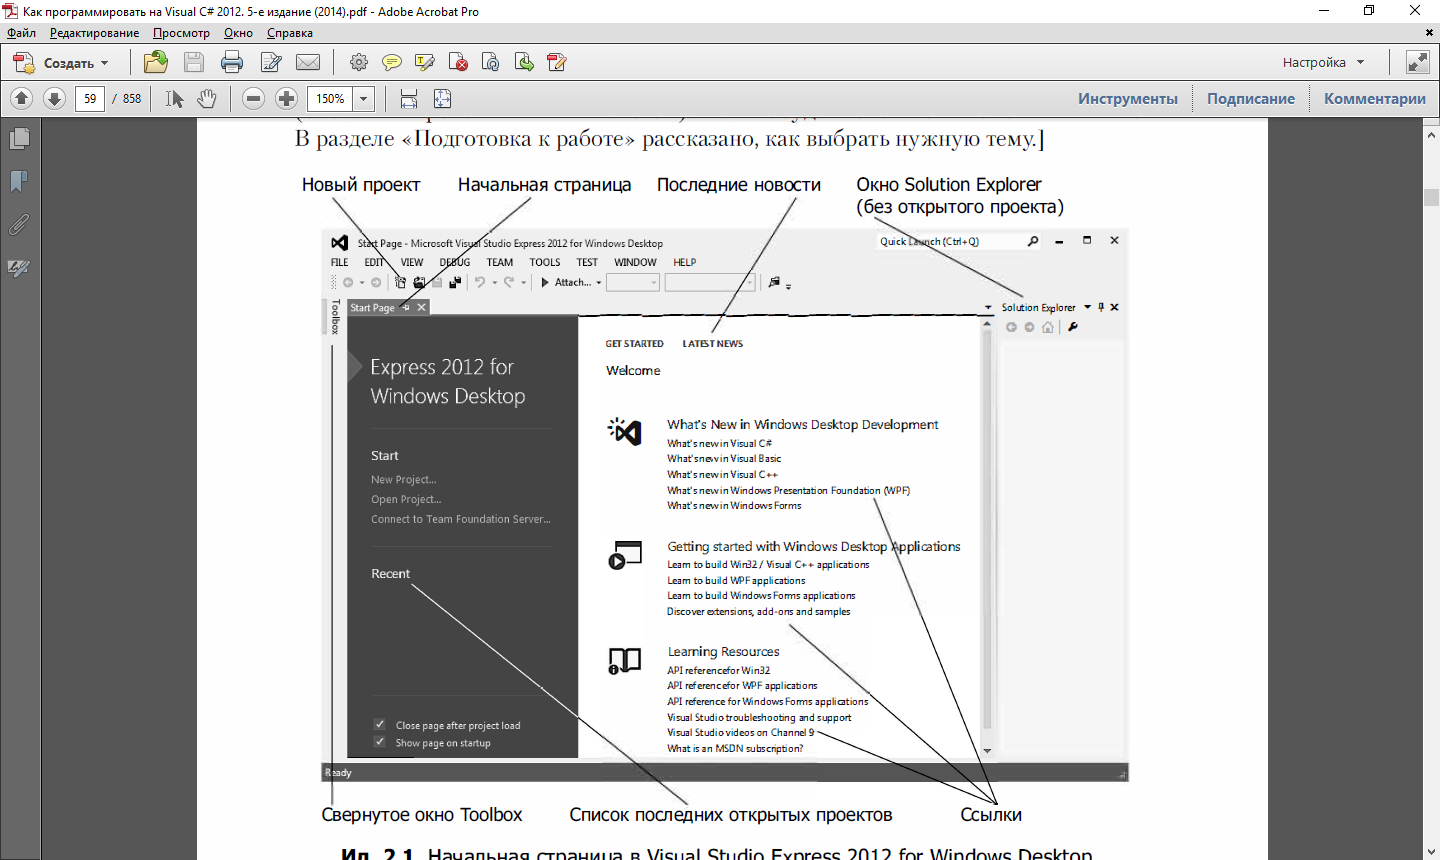This screenshot has height=860, width=1440.
Task: Expand the Настройка dropdown
Action: 1324,62
